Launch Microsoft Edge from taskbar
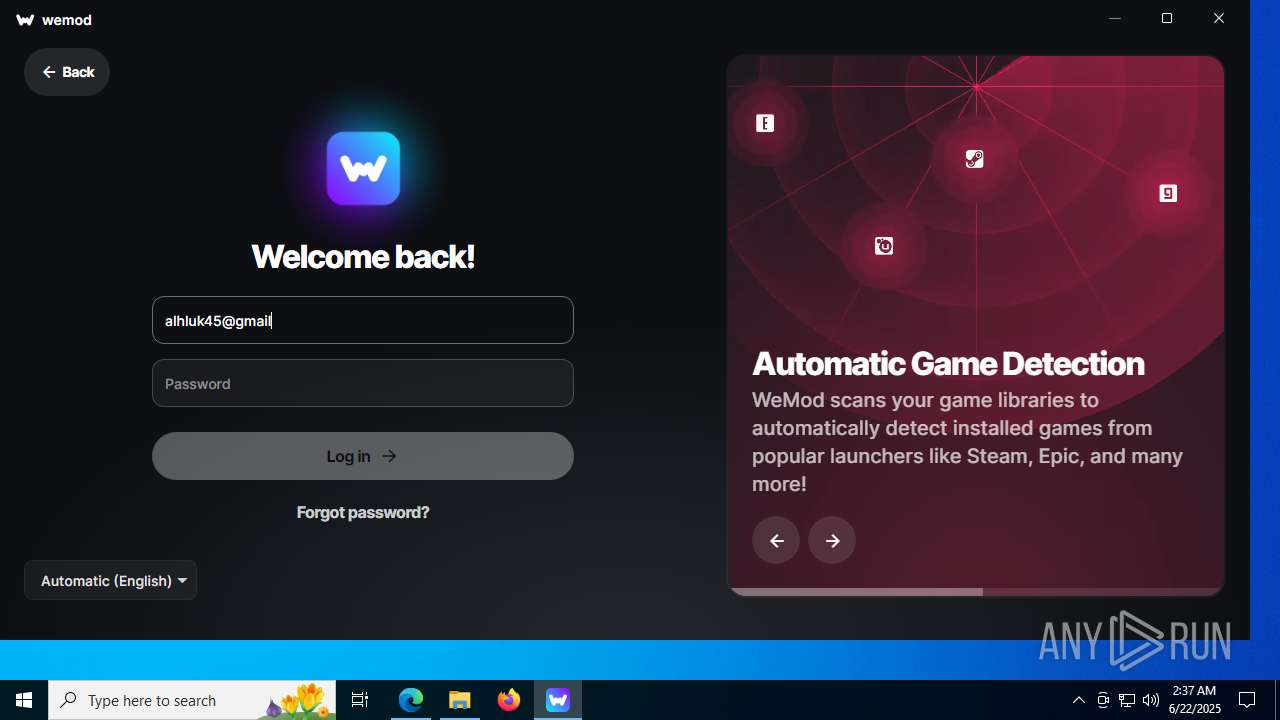This screenshot has width=1280, height=720. pos(411,700)
